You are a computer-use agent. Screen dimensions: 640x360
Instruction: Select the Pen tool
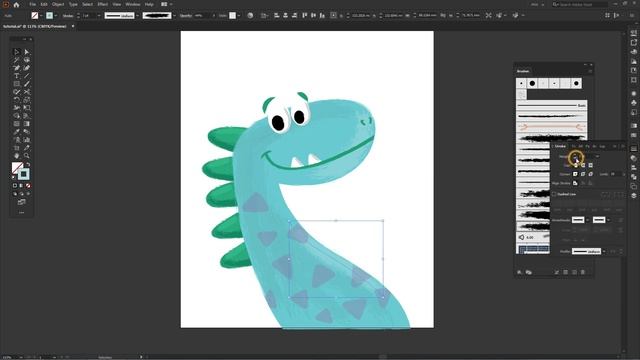(x=16, y=68)
